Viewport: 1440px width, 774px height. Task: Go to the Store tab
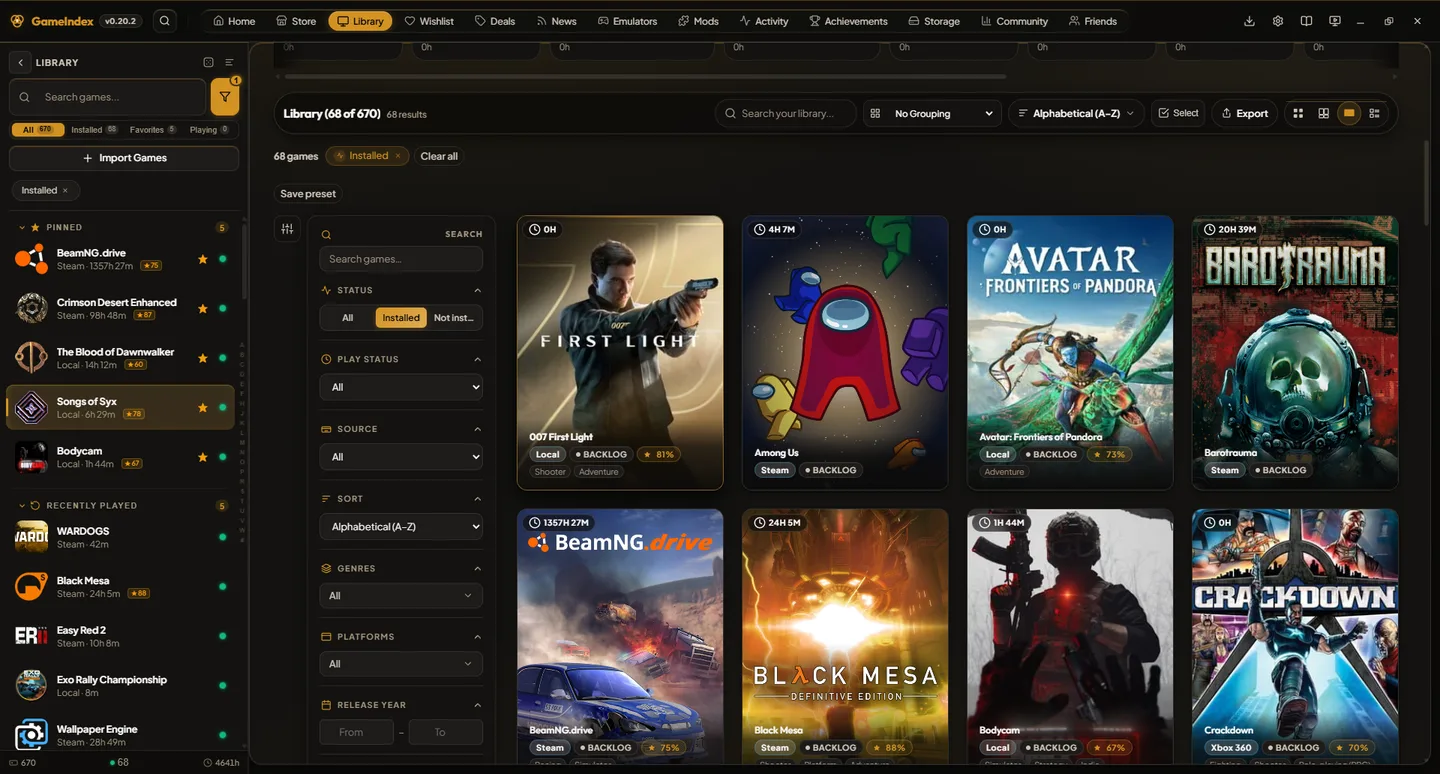[x=296, y=21]
